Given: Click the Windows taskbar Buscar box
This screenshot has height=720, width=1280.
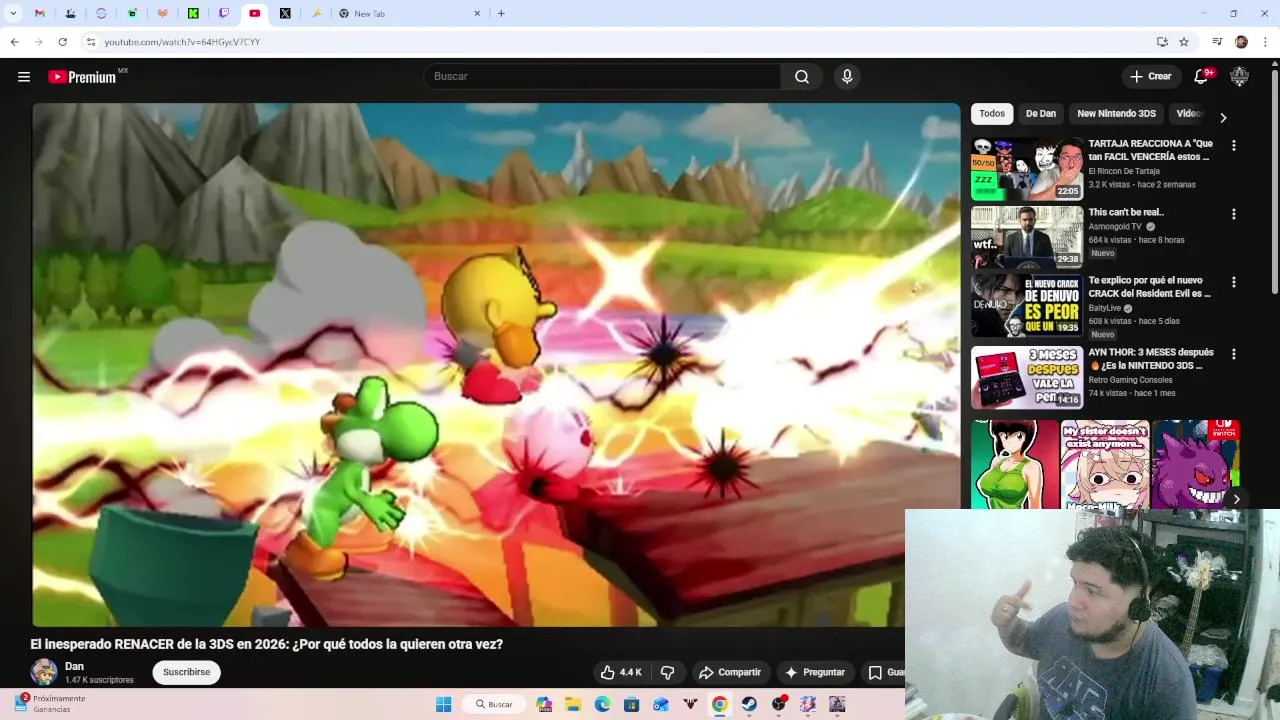Looking at the screenshot, I should click(494, 704).
